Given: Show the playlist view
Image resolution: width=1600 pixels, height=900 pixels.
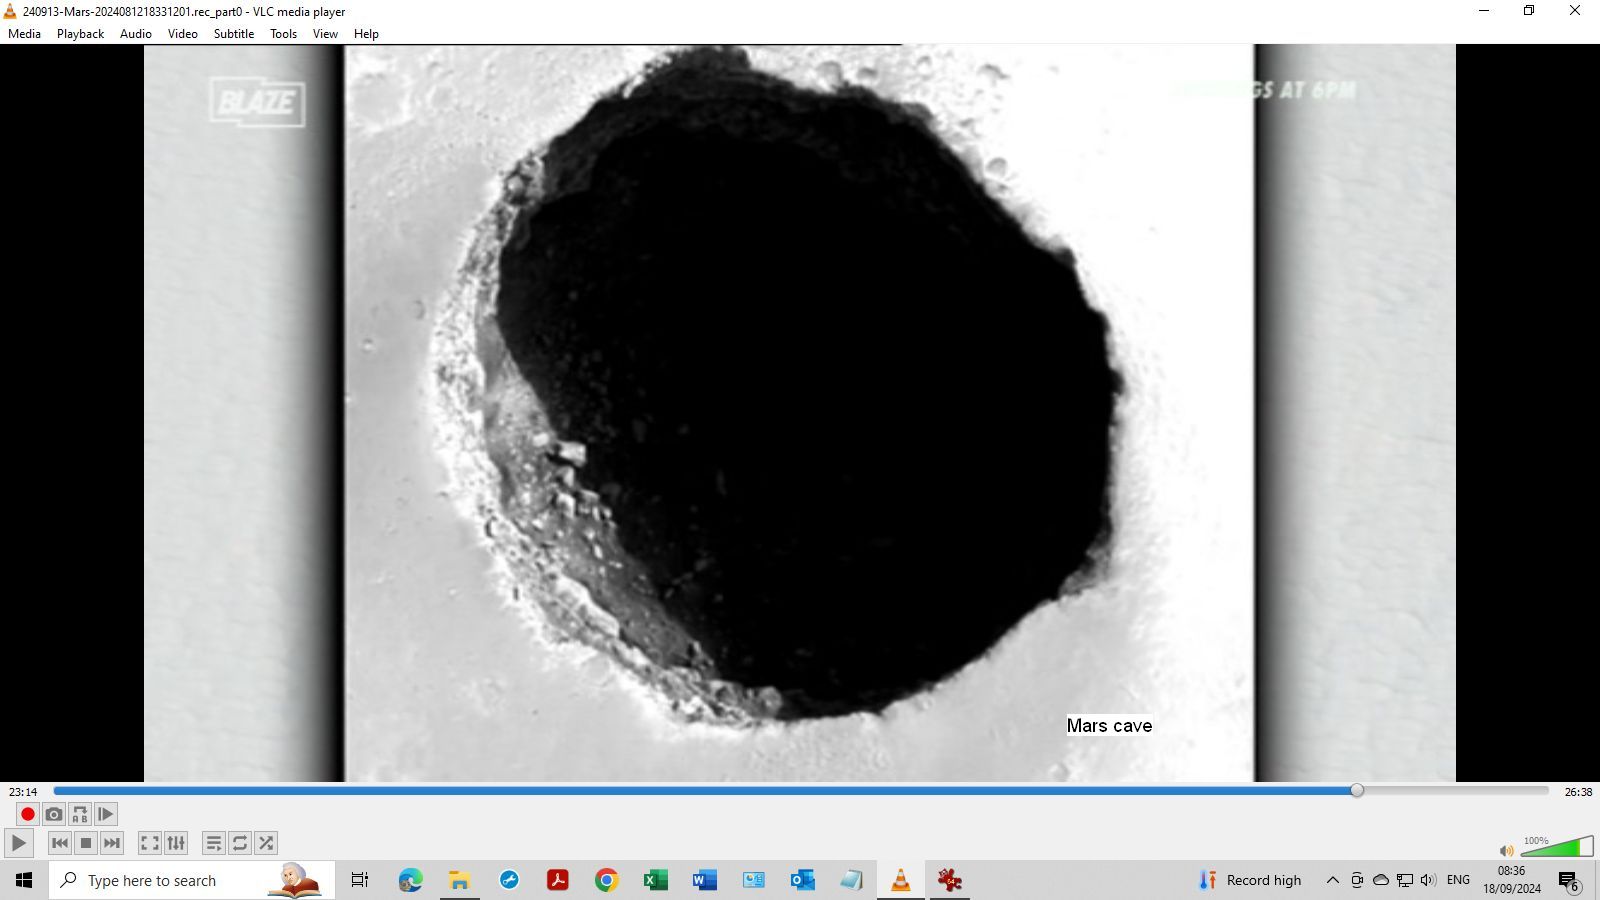Looking at the screenshot, I should tap(214, 843).
